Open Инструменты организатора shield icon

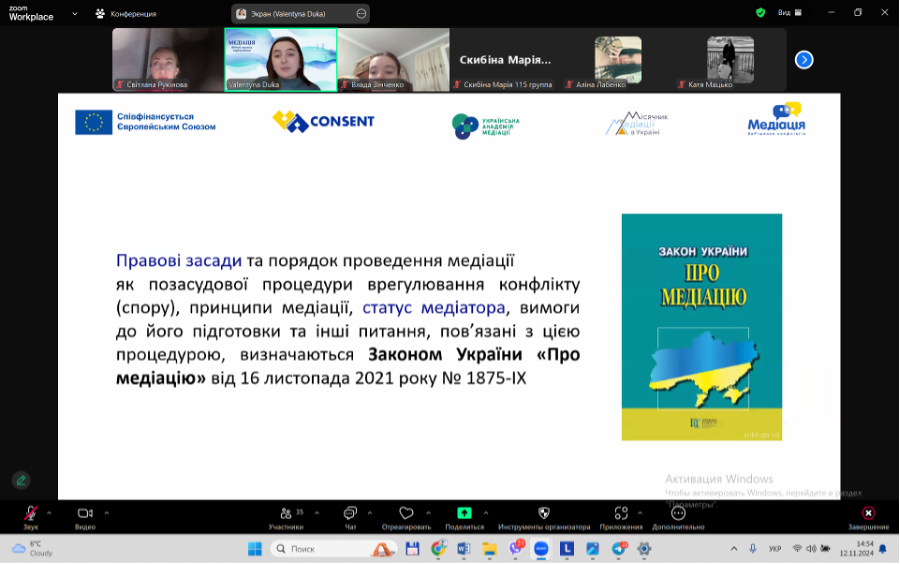544,513
